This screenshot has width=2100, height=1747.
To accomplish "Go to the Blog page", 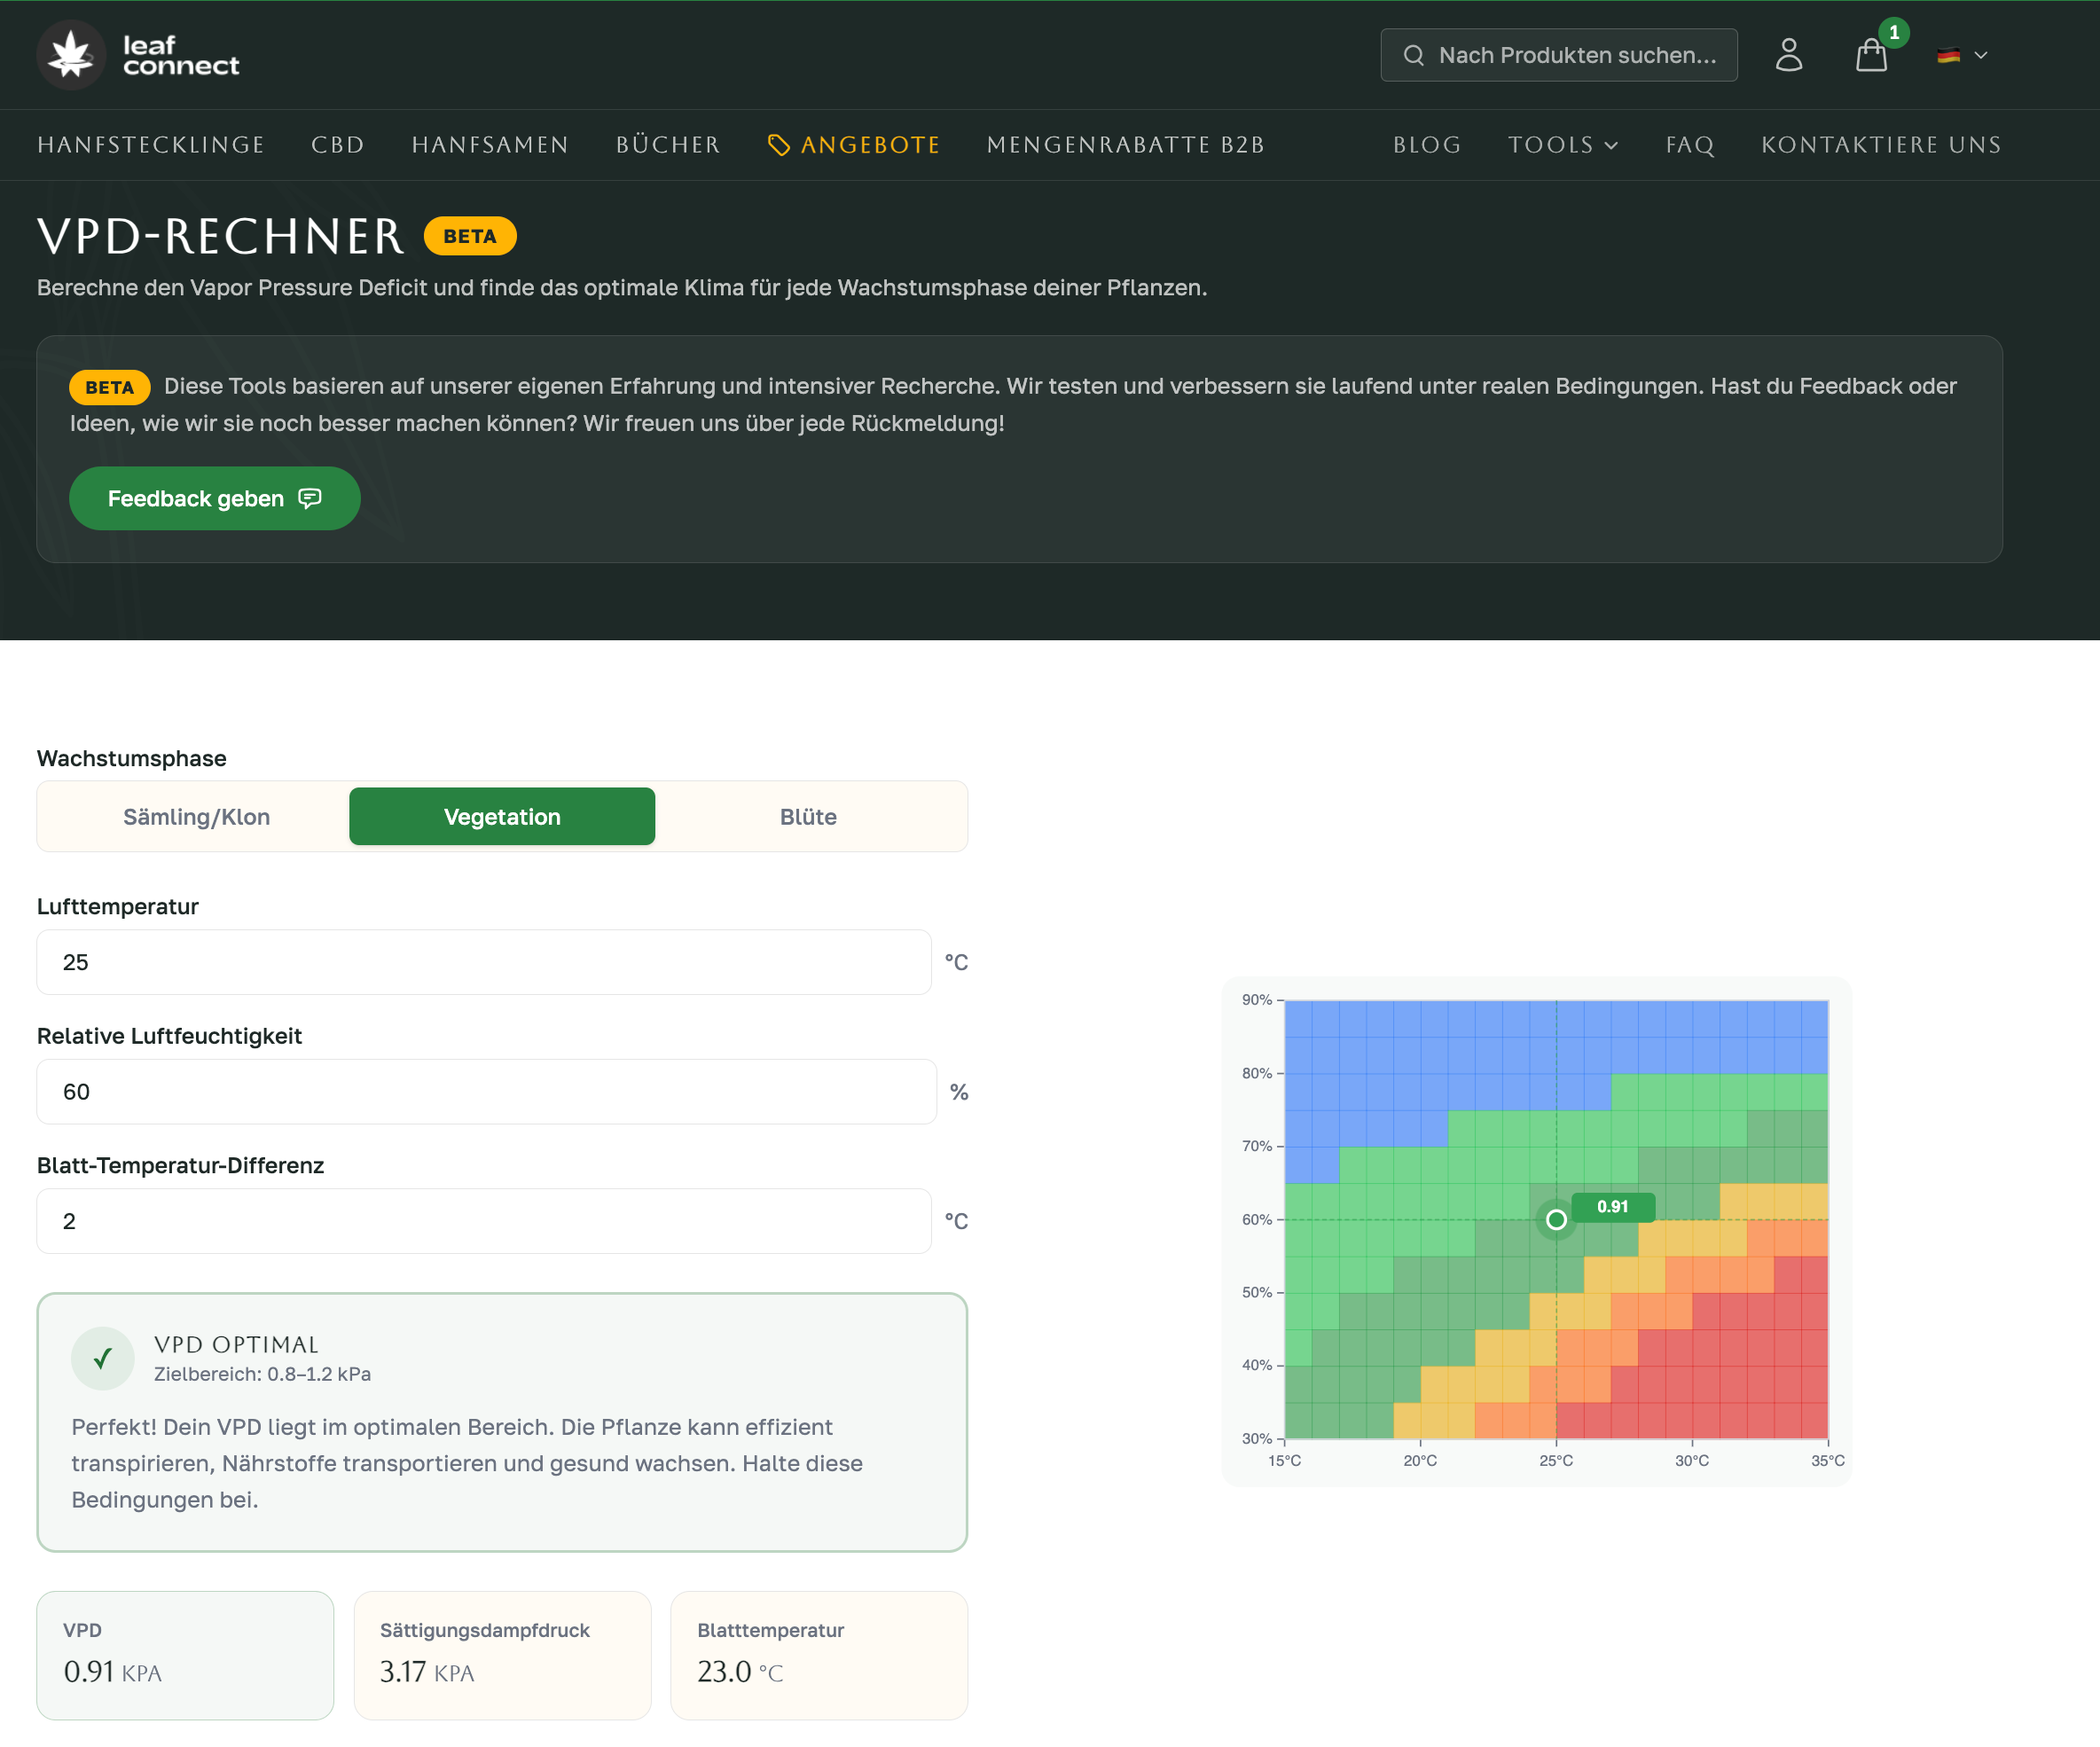I will pyautogui.click(x=1427, y=145).
